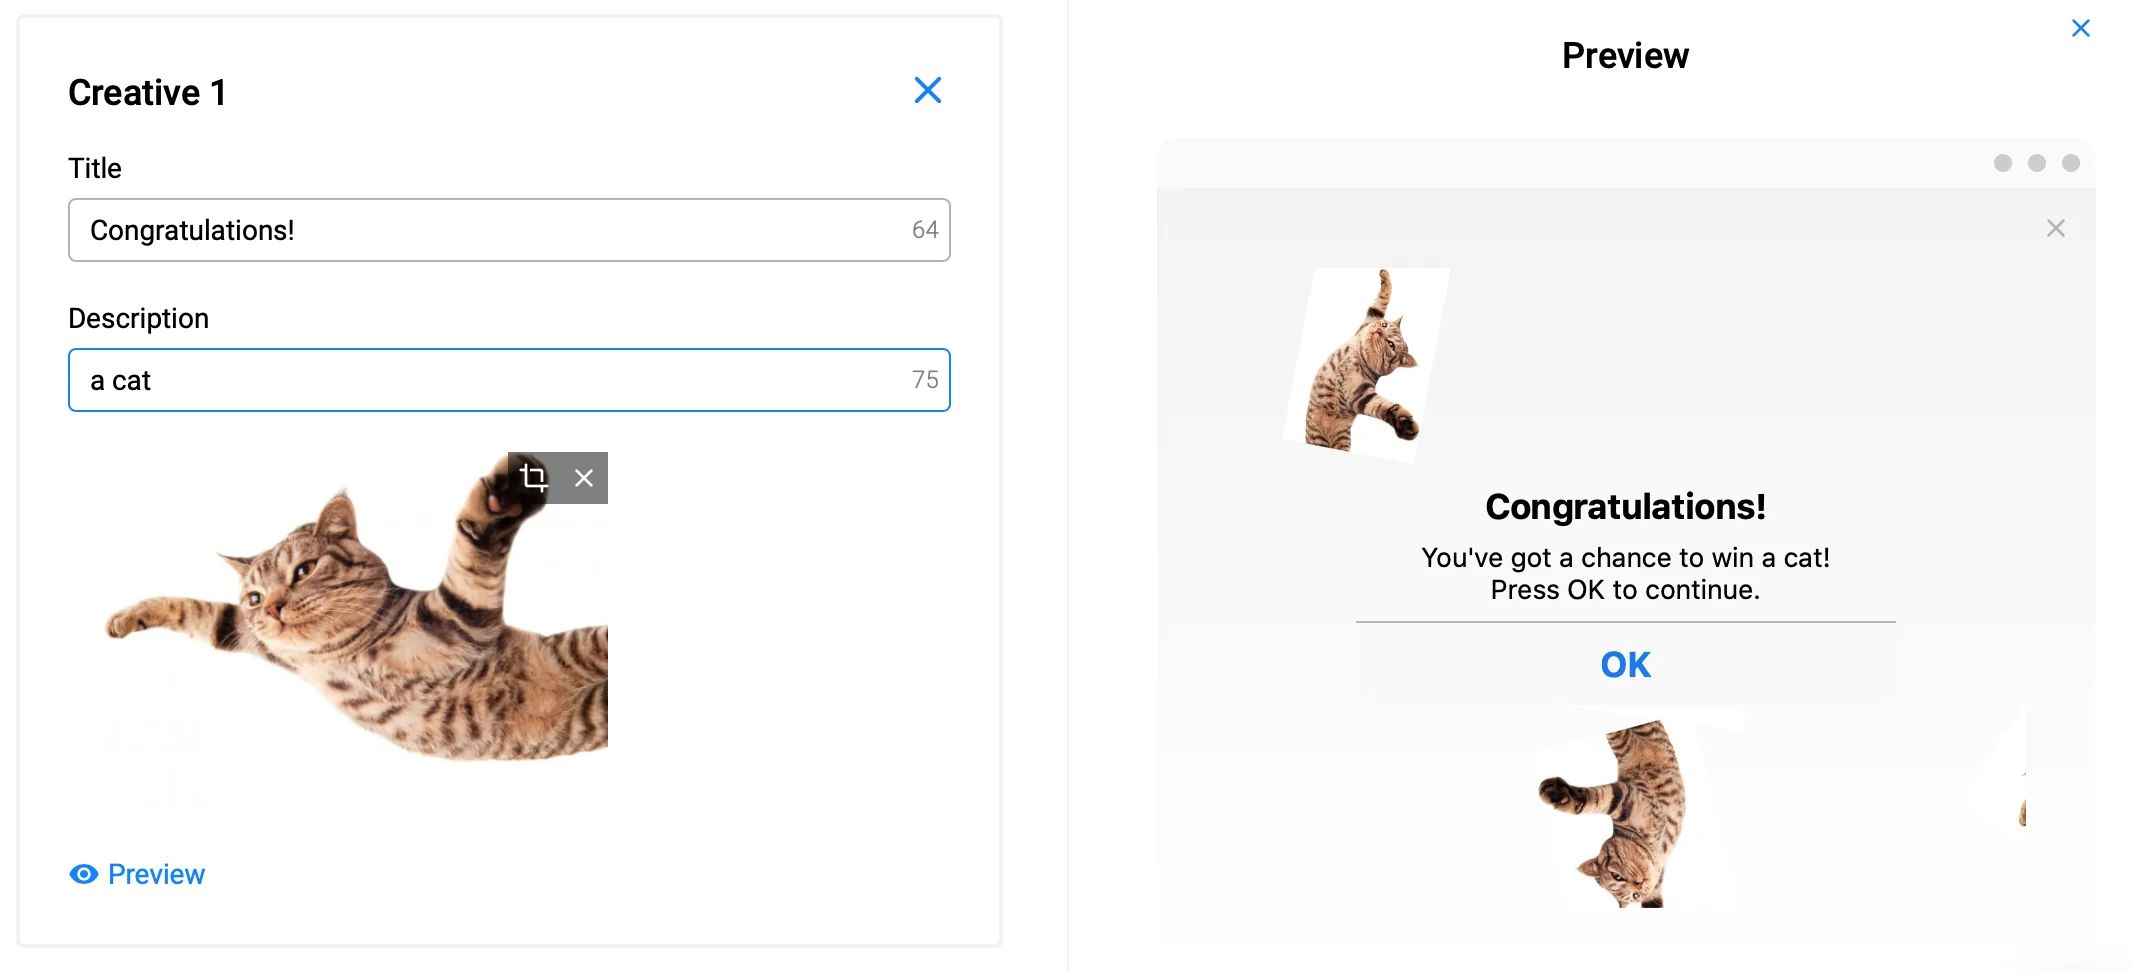
Task: Click the eye icon next to Preview
Action: tap(84, 874)
